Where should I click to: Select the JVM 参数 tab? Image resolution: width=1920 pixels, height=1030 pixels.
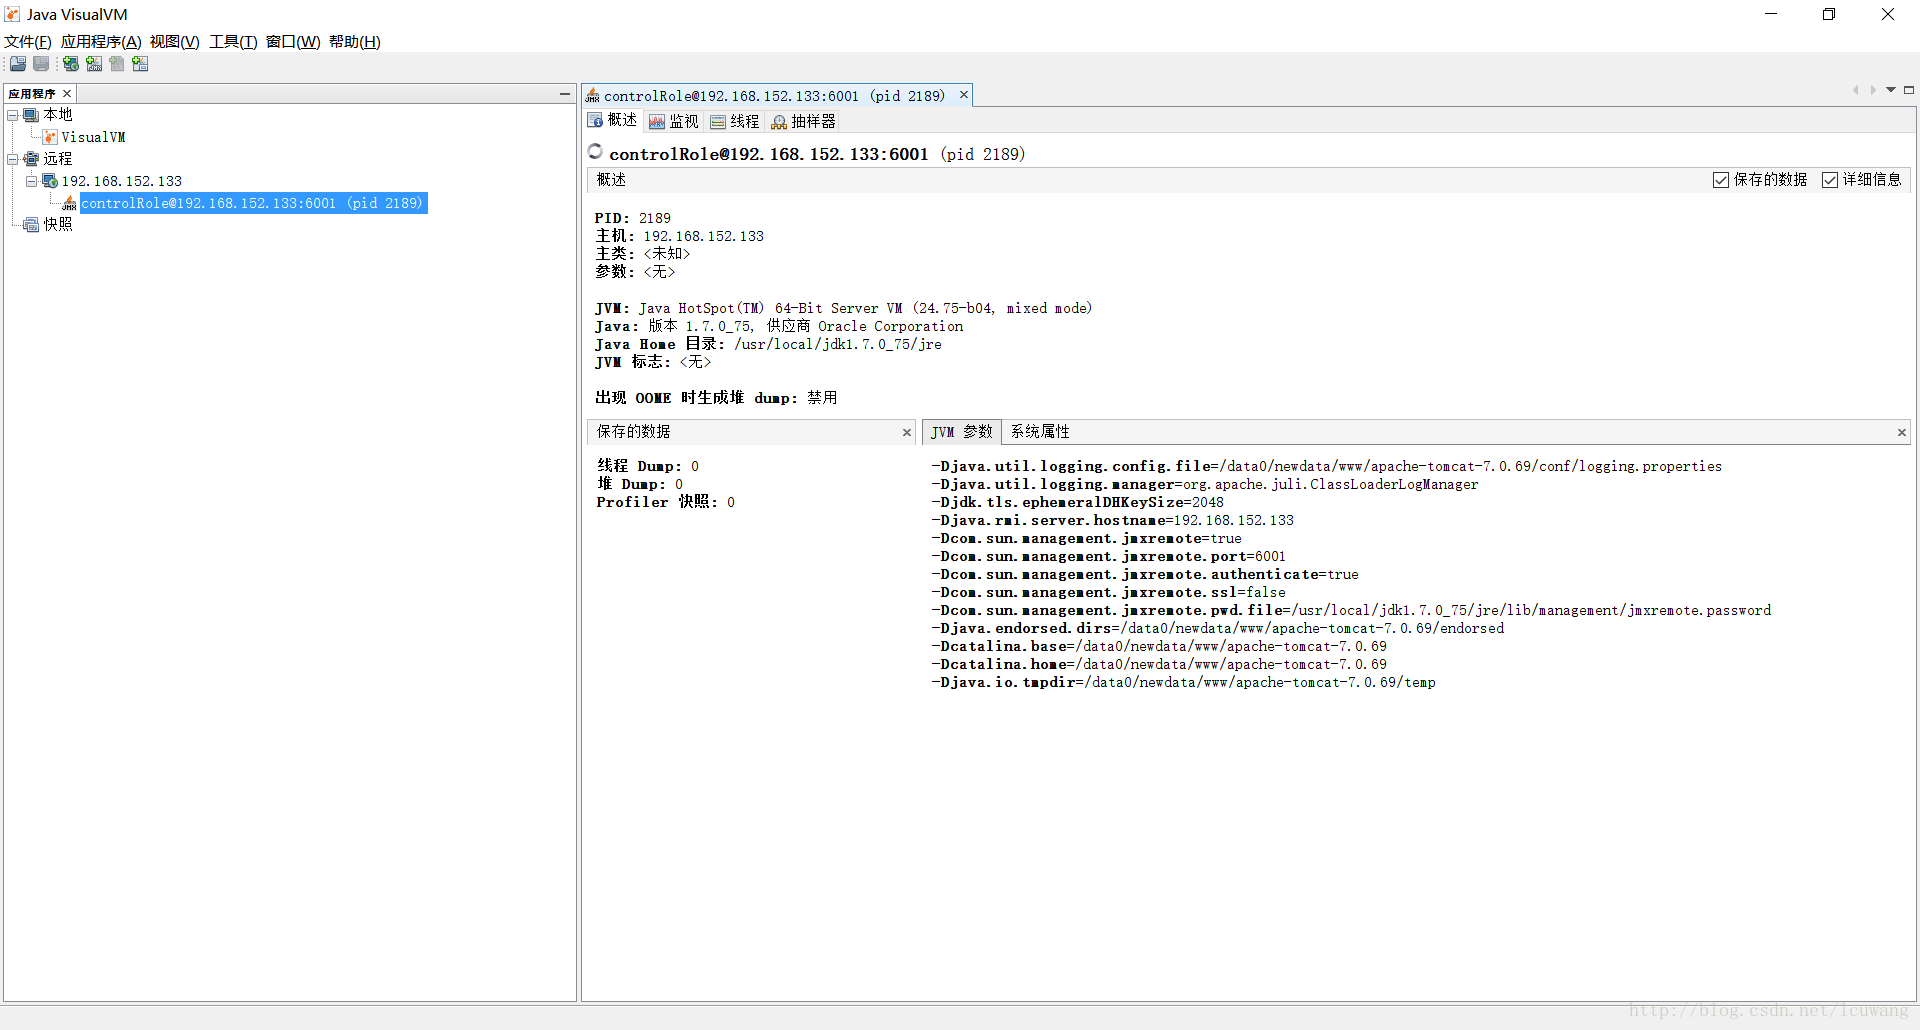pyautogui.click(x=962, y=432)
